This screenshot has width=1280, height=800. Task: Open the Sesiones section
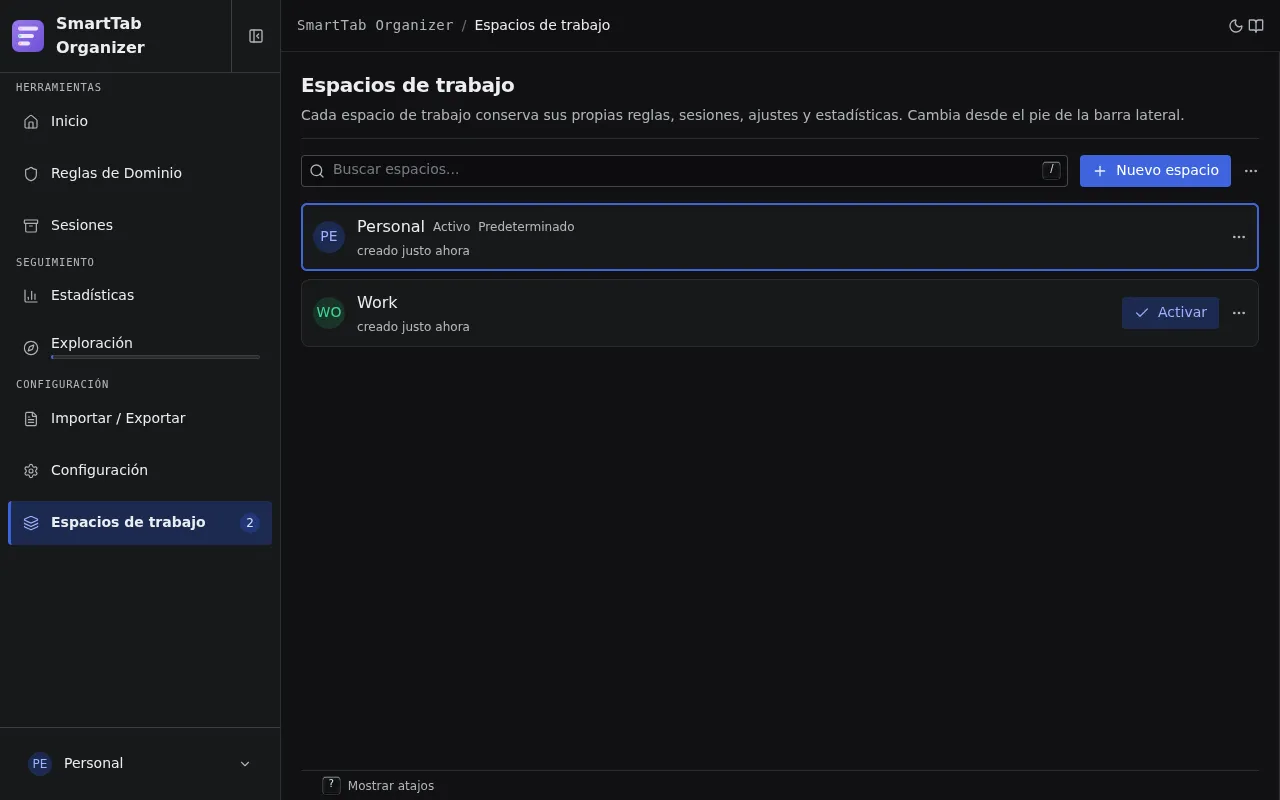point(140,225)
